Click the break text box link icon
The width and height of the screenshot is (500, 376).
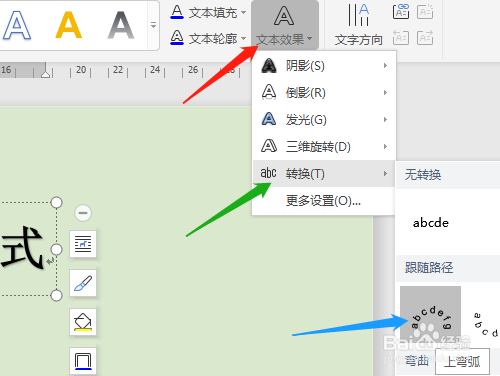pyautogui.click(x=425, y=12)
